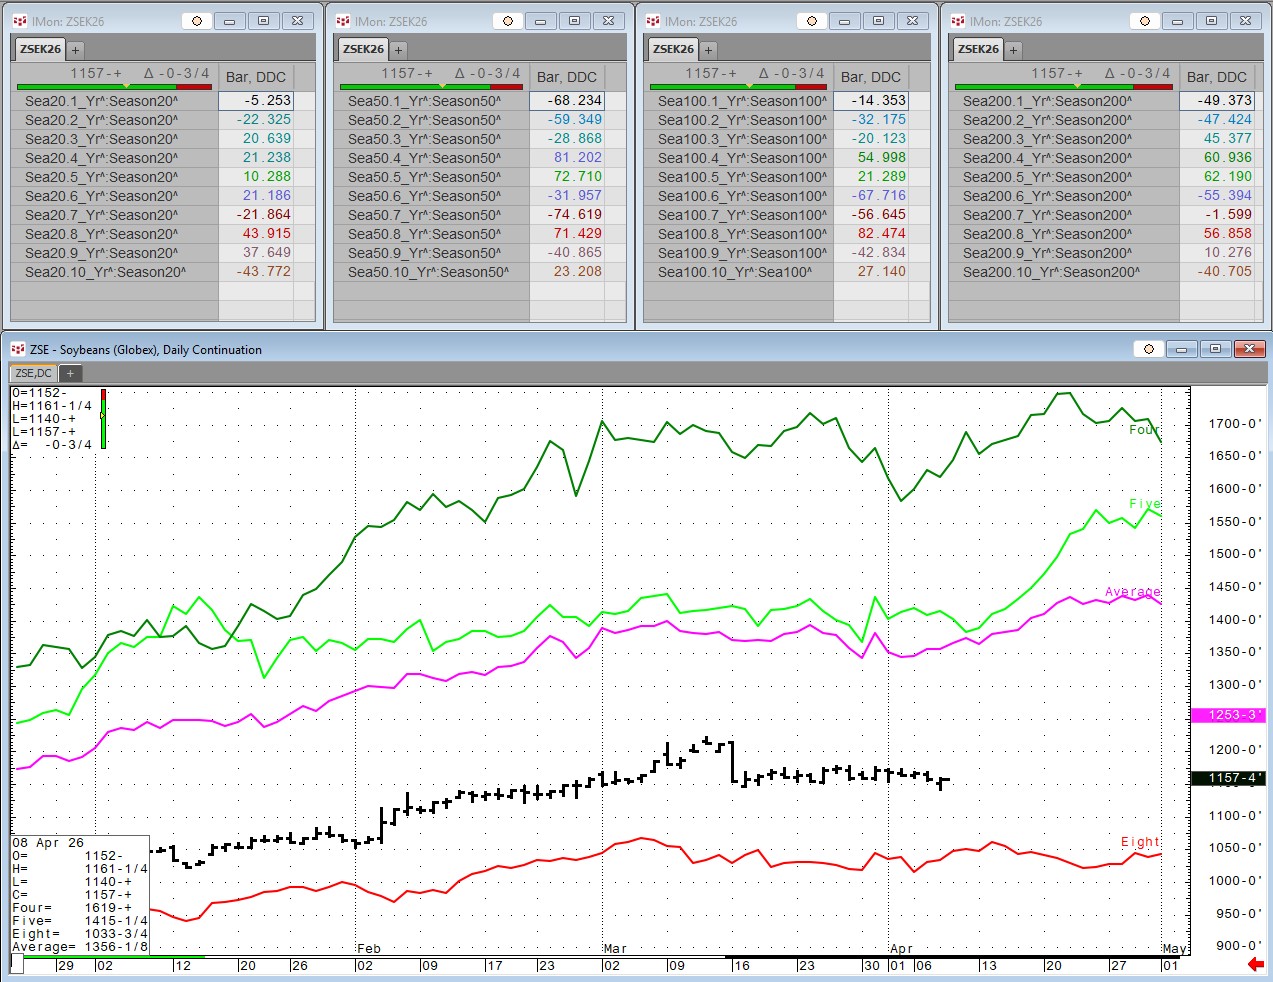Open the CQG icon menu of the Soybeans chart
This screenshot has width=1273, height=982.
[17, 349]
